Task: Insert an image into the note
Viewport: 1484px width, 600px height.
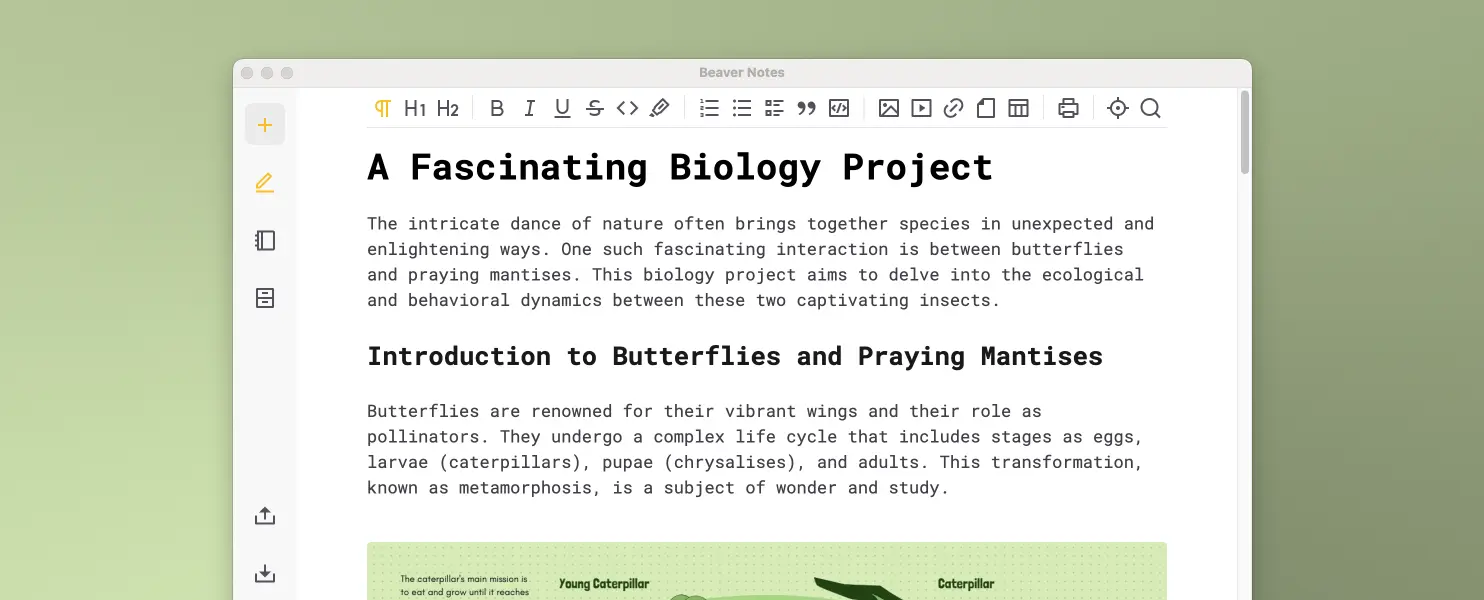Action: [889, 108]
